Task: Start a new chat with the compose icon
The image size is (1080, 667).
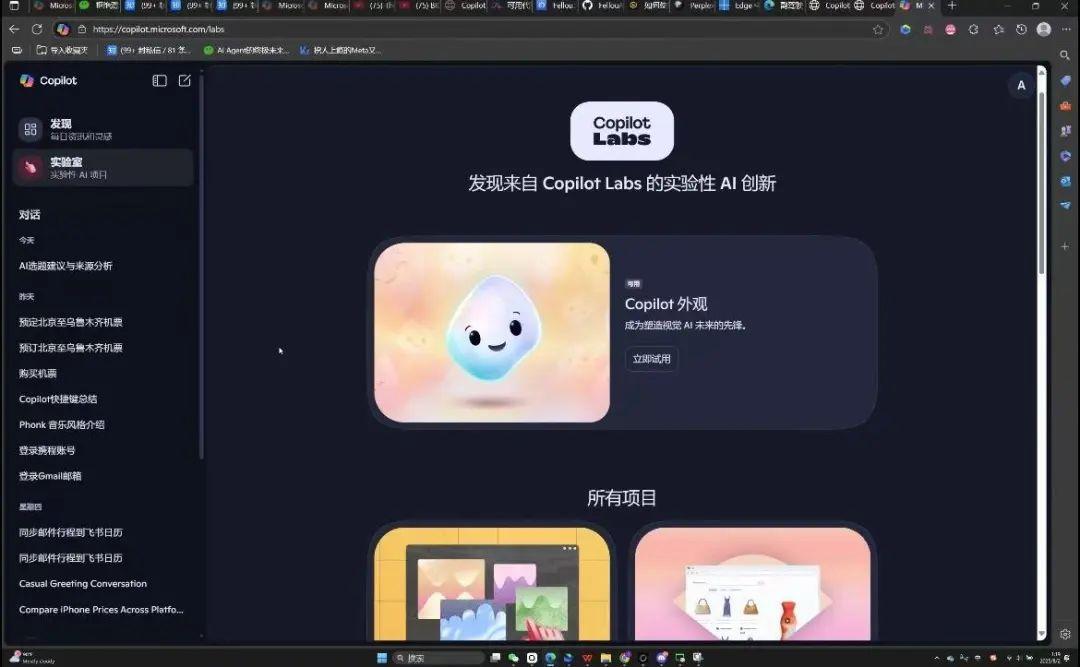Action: [x=184, y=81]
